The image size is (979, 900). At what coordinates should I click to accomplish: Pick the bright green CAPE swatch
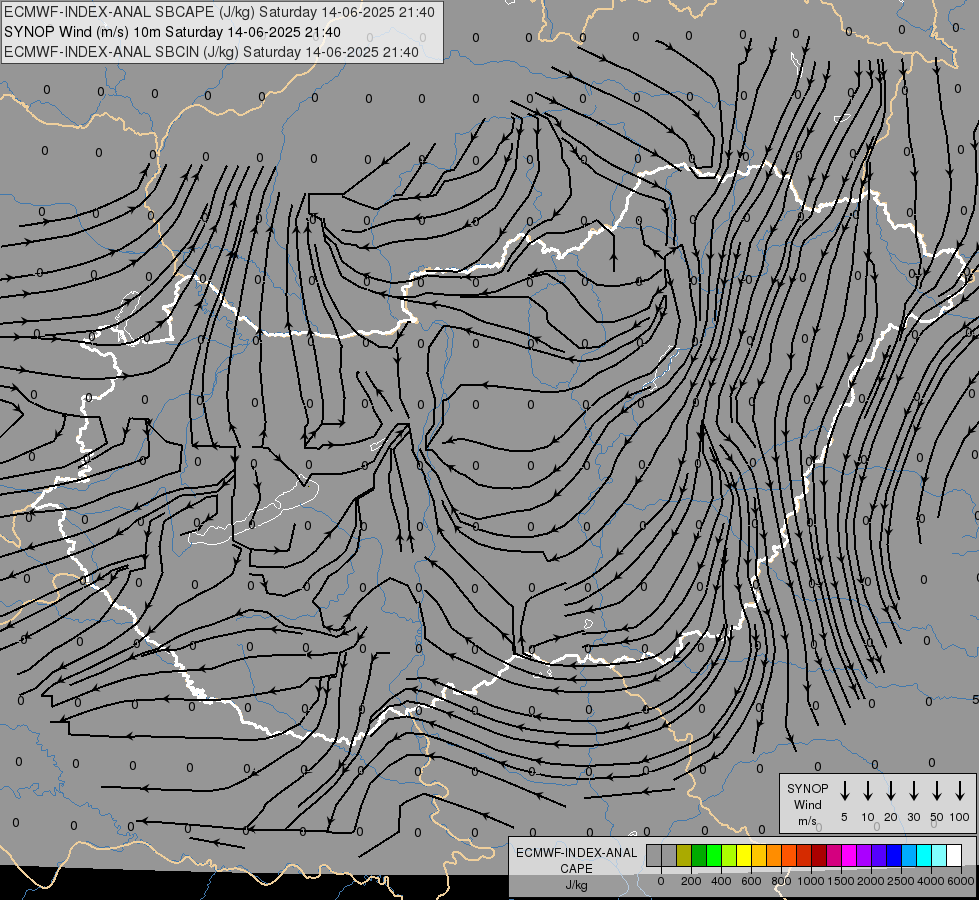714,855
